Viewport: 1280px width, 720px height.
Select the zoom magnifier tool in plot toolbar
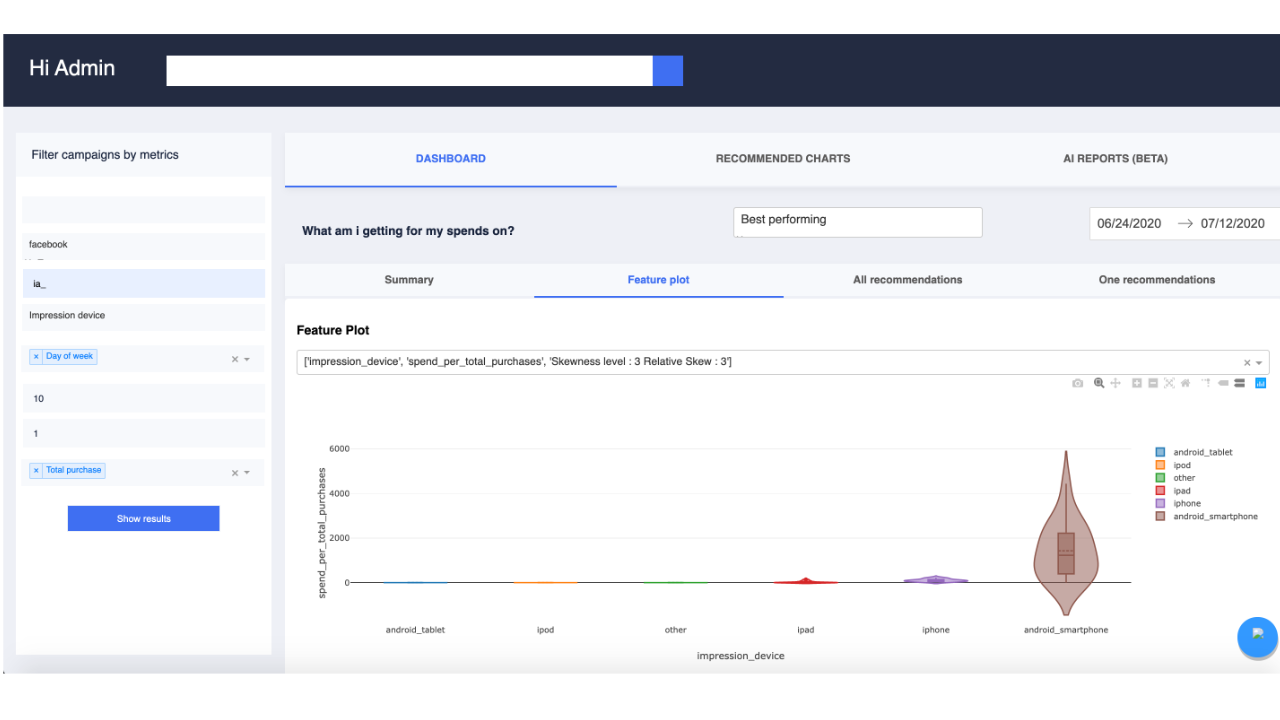1099,383
